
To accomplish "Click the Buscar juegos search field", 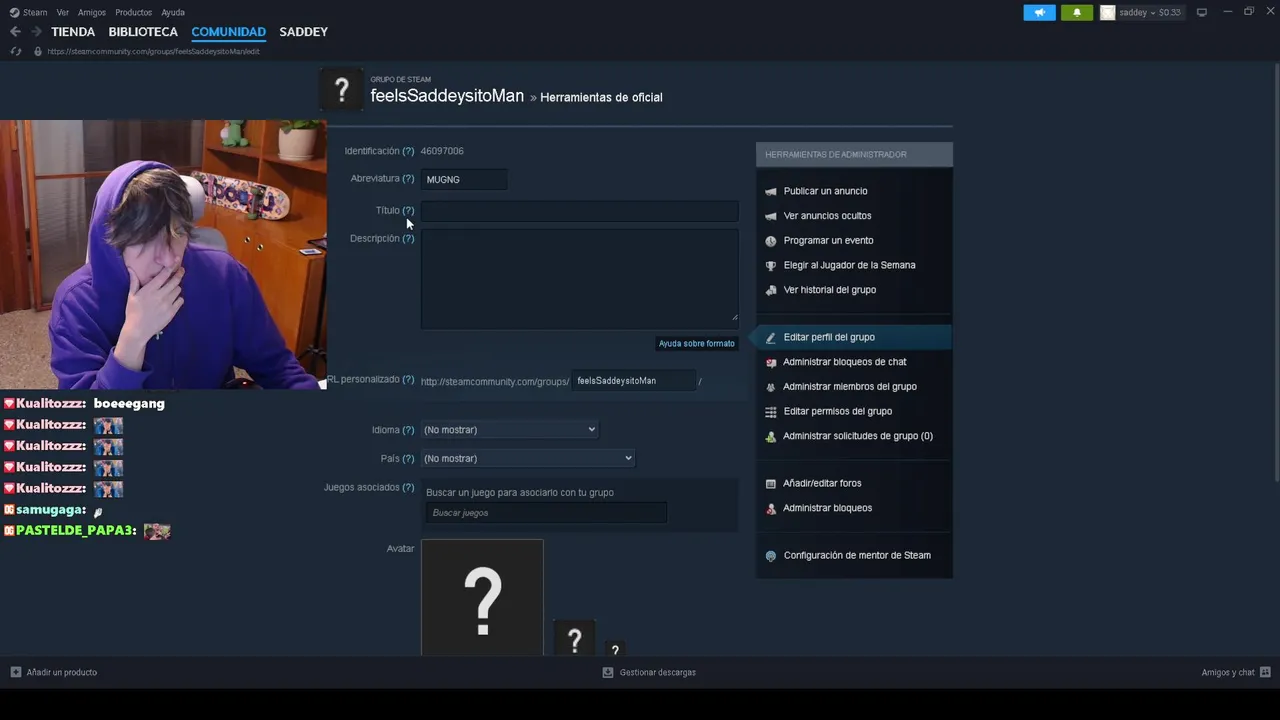I will (546, 513).
